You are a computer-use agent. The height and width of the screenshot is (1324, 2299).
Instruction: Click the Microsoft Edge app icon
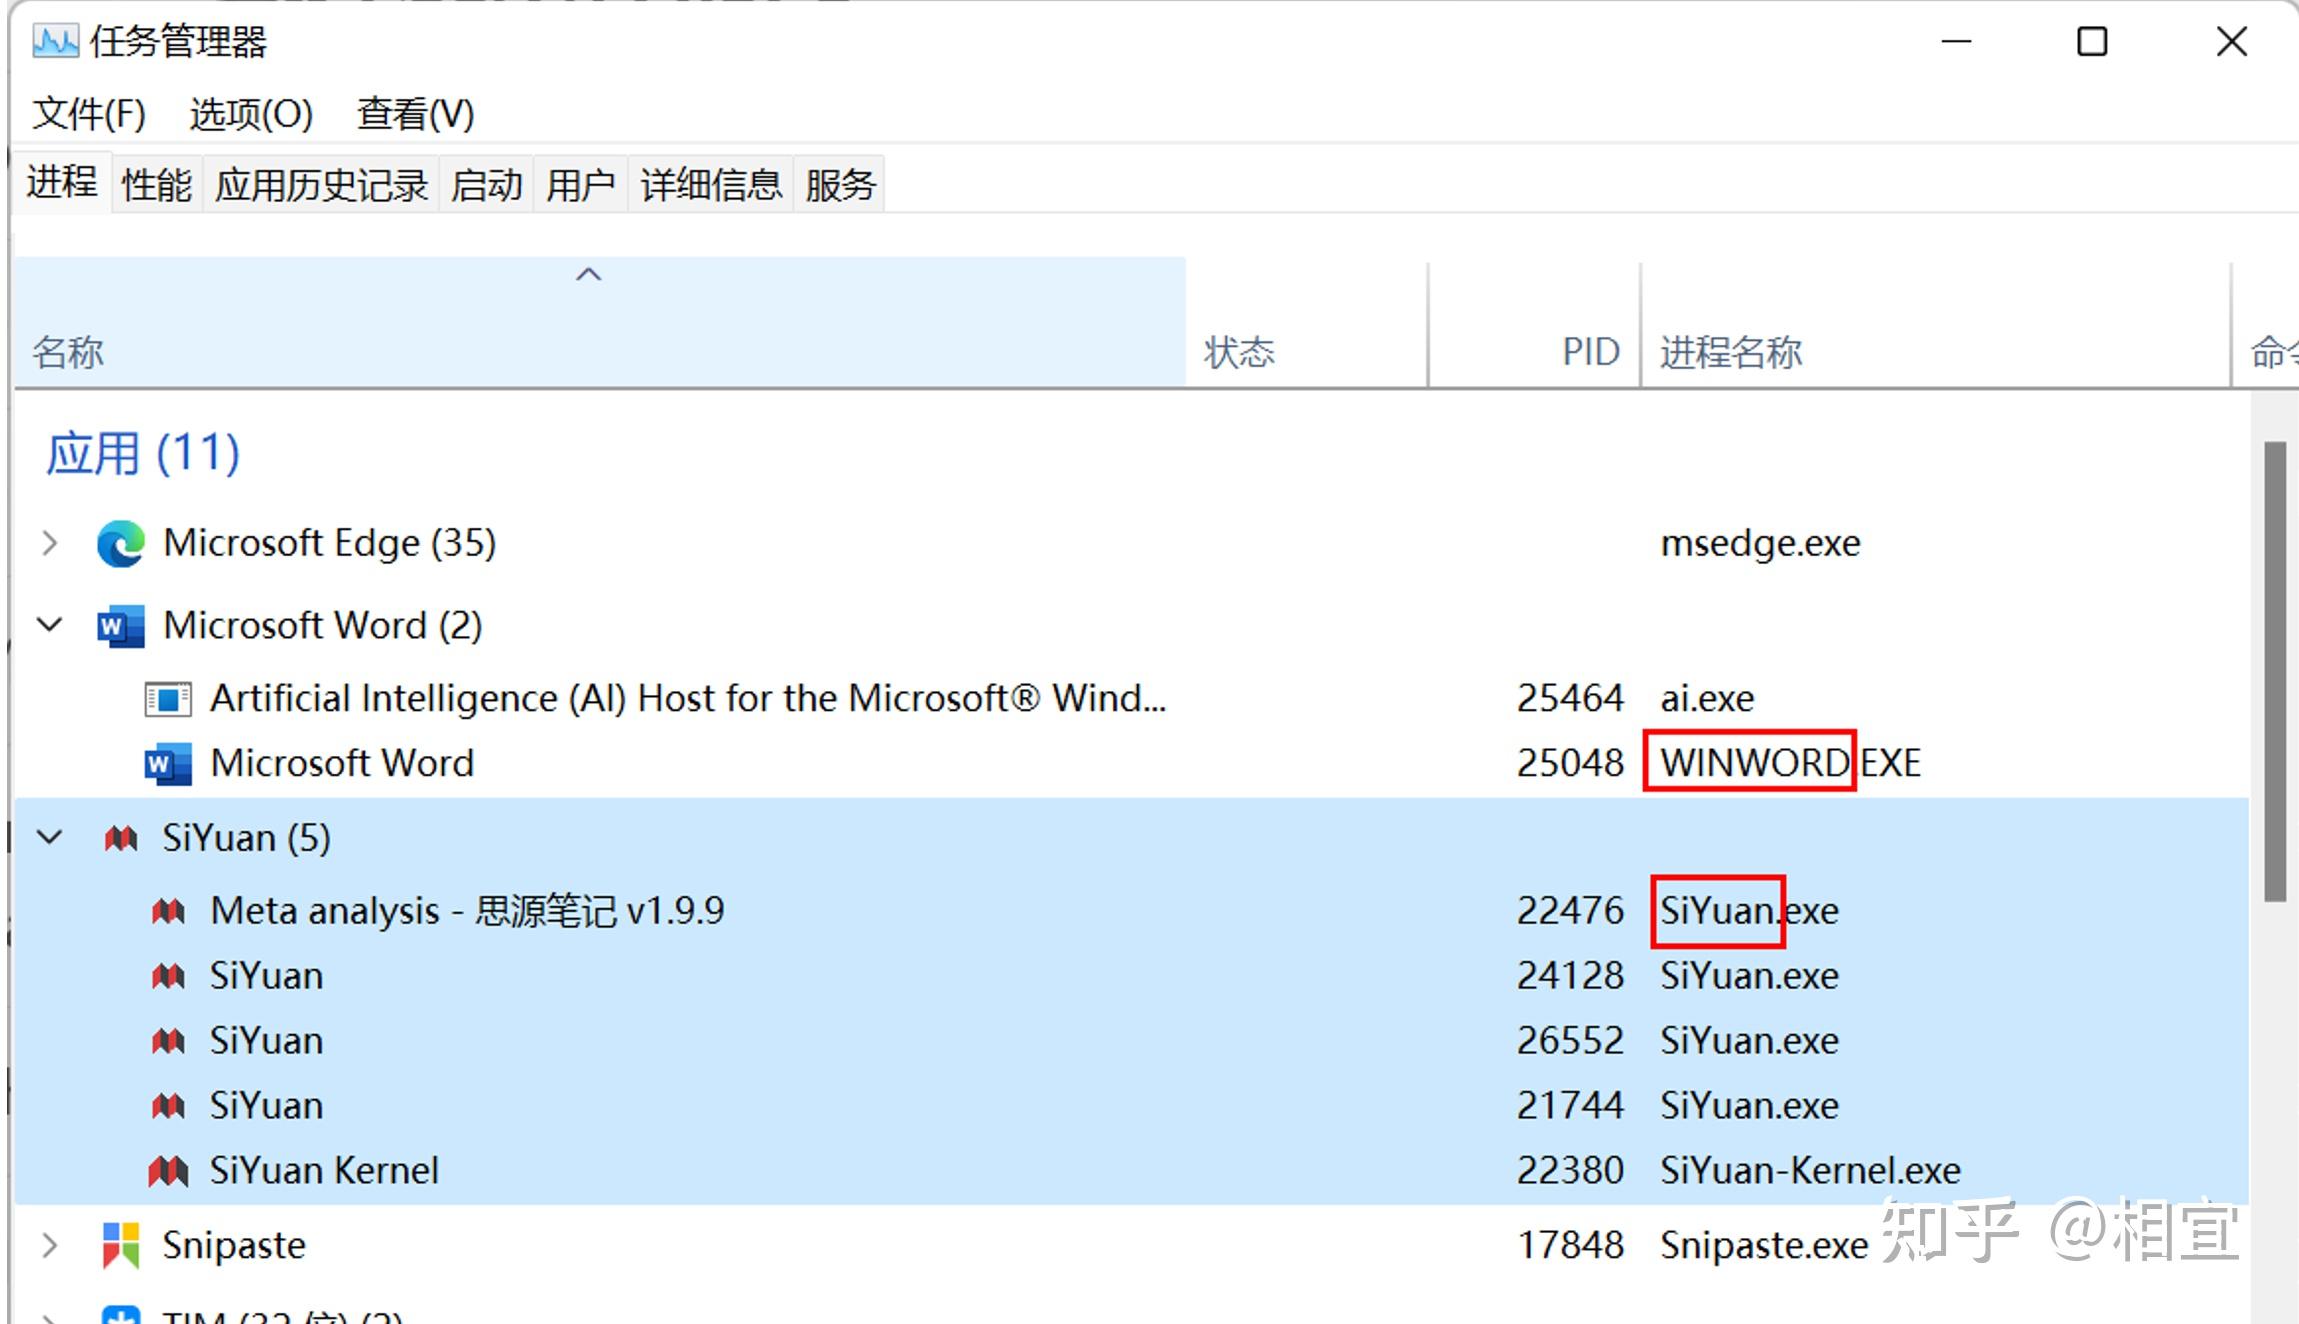pos(121,544)
